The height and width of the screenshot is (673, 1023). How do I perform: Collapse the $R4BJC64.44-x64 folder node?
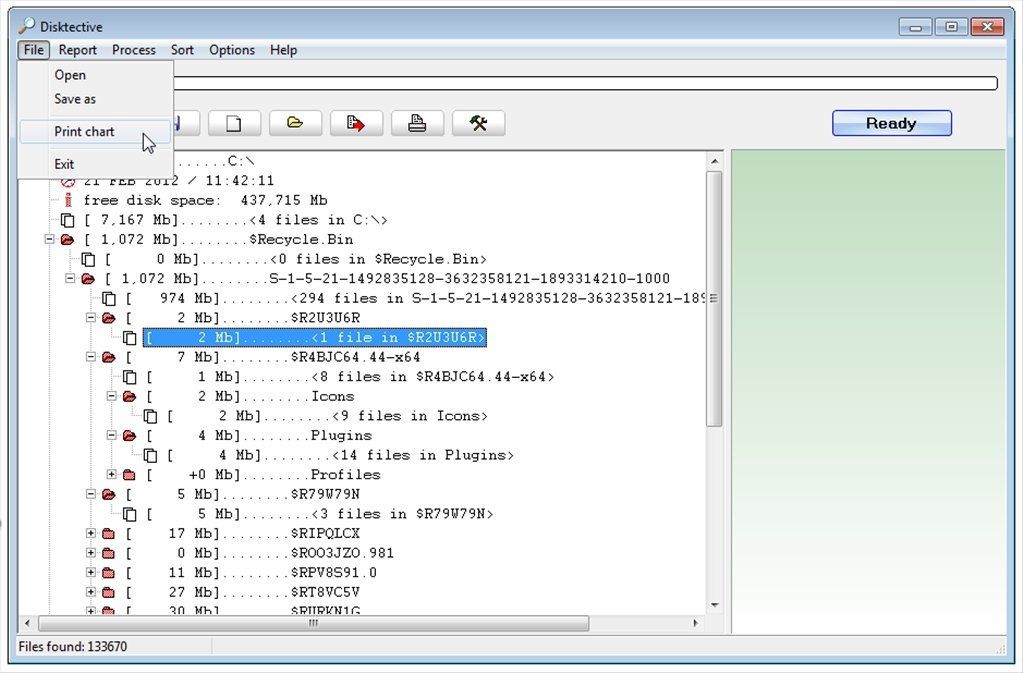[x=91, y=357]
